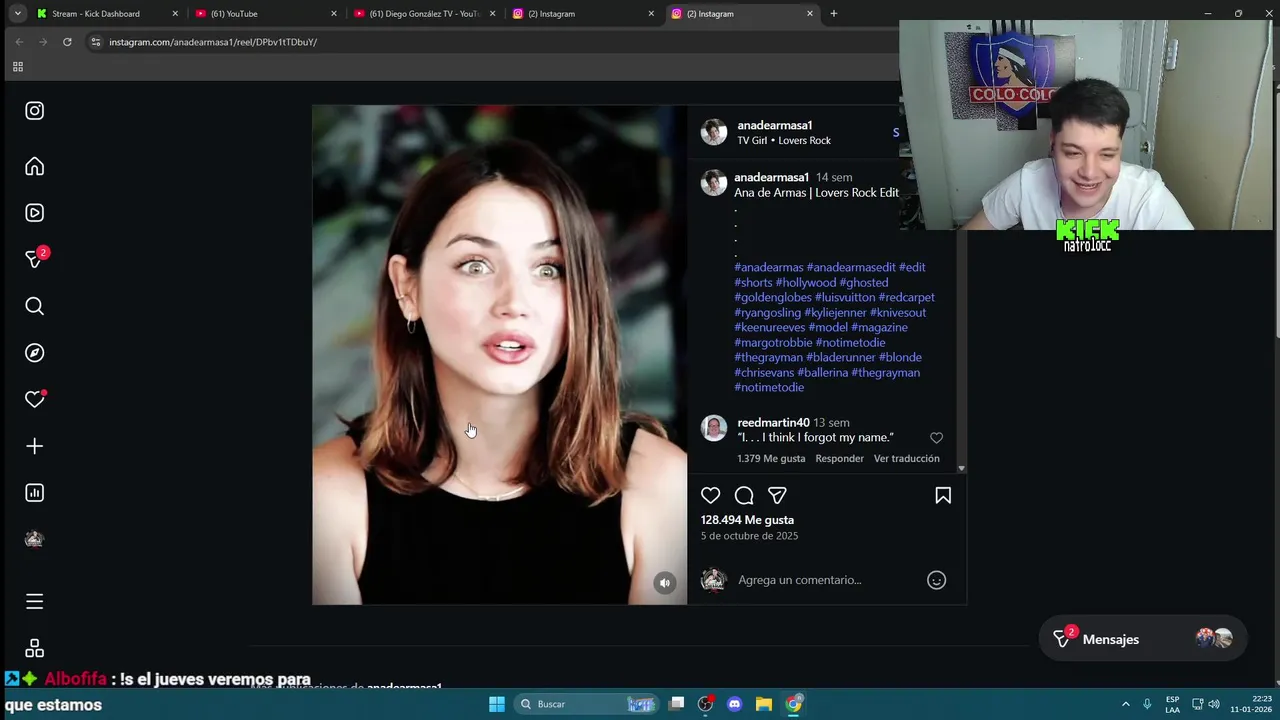The height and width of the screenshot is (720, 1280).
Task: Open reedmartin40 commenter profile name
Action: [773, 422]
